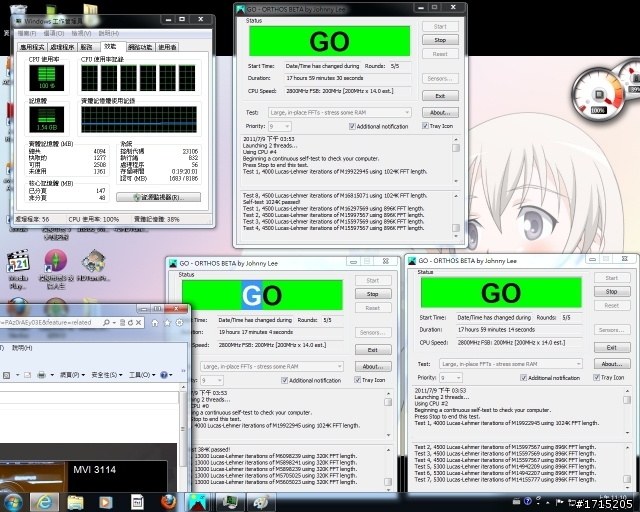The width and height of the screenshot is (640, 512).
Task: Open the Windows Explorer folder on the taskbar
Action: point(75,502)
